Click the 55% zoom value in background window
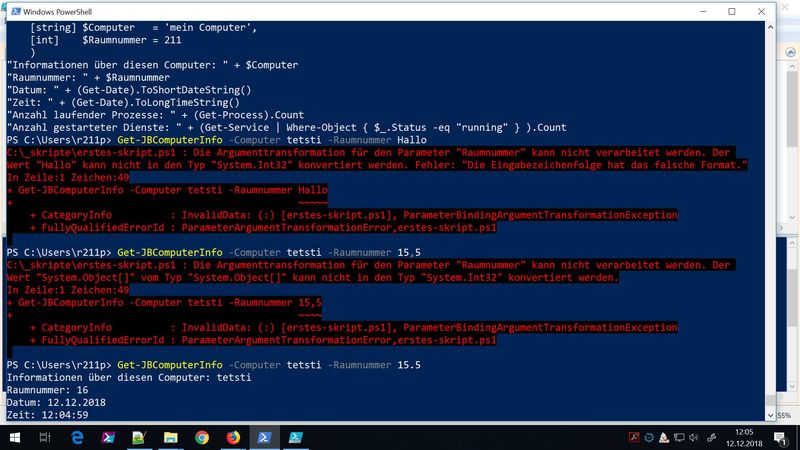 (x=784, y=416)
